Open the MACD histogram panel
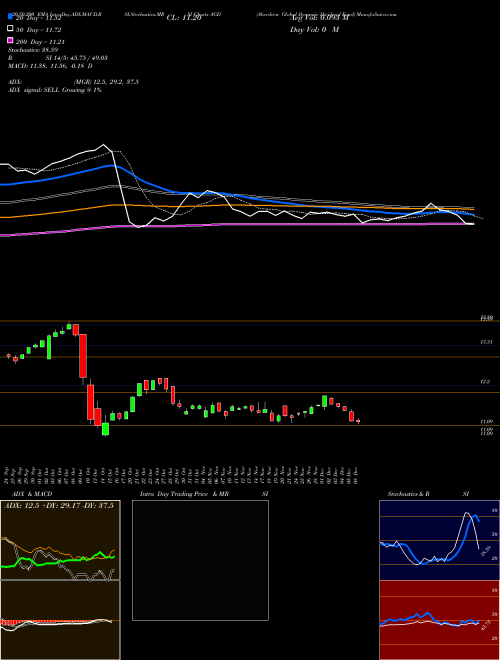This screenshot has width=500, height=660. (60, 620)
